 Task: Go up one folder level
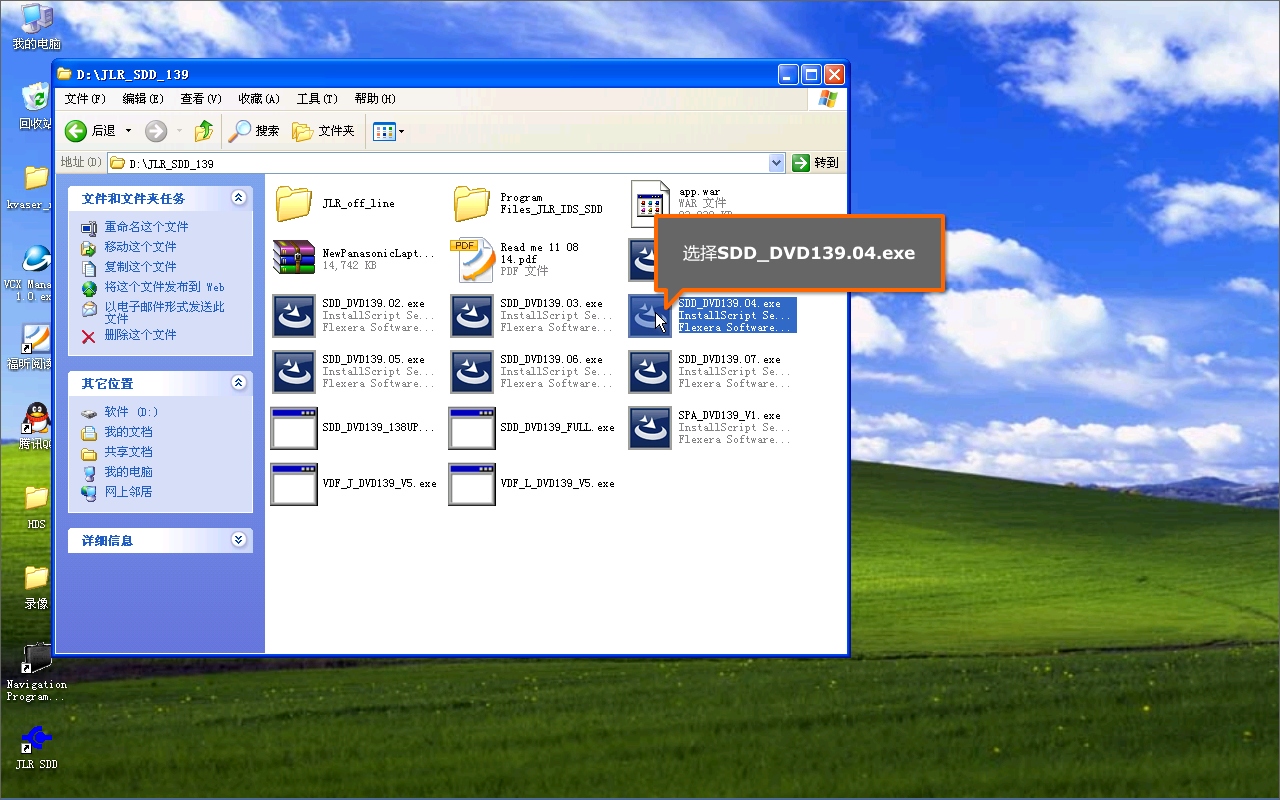click(204, 131)
